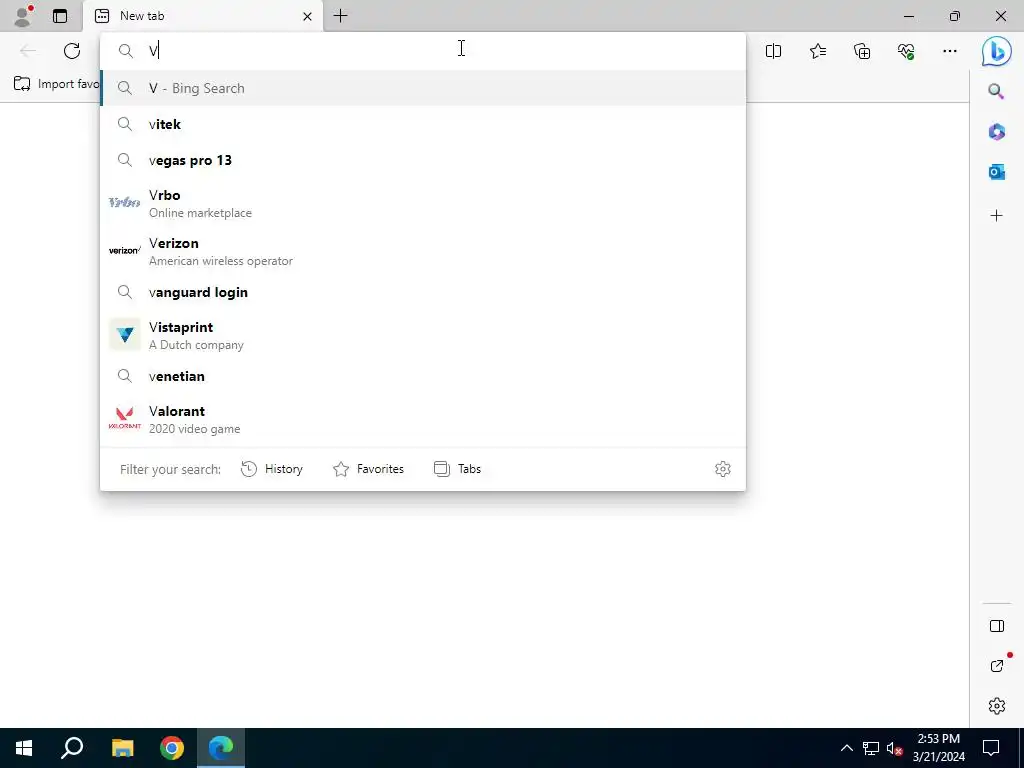Viewport: 1024px width, 768px height.
Task: Select the Verizon suggestion
Action: pyautogui.click(x=423, y=251)
